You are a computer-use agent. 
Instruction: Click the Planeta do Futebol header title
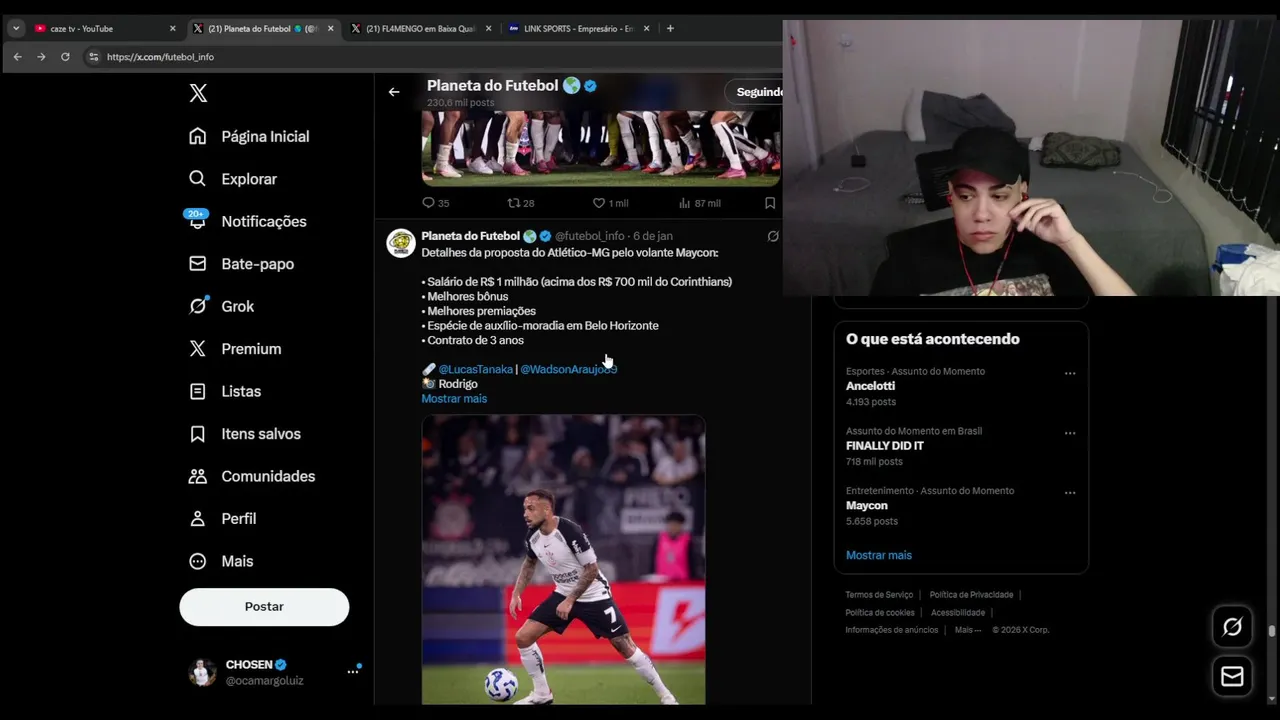tap(492, 86)
